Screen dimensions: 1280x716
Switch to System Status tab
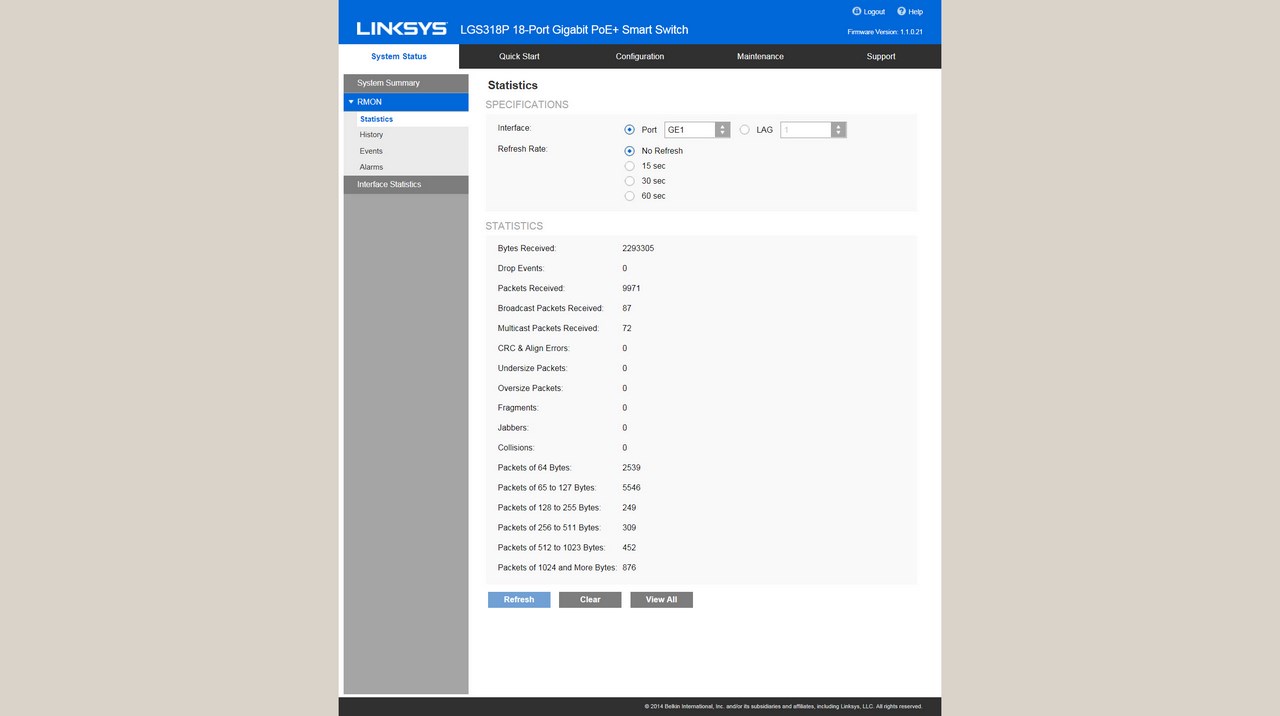[399, 57]
